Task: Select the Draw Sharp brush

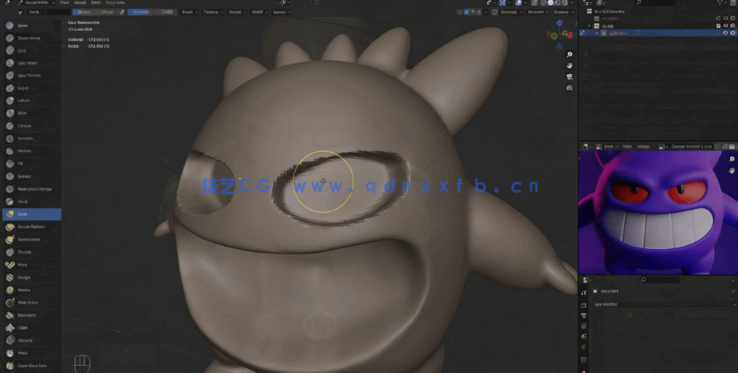Action: click(31, 38)
